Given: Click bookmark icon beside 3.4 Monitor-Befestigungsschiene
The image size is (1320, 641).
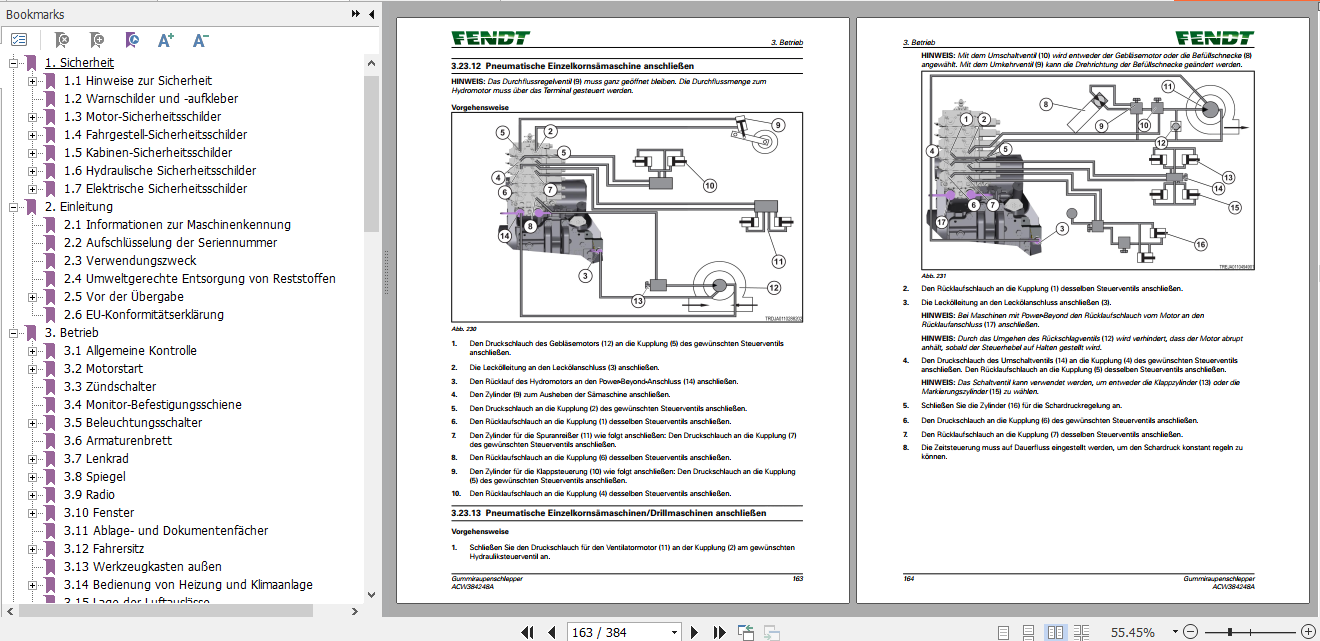Looking at the screenshot, I should coord(49,405).
